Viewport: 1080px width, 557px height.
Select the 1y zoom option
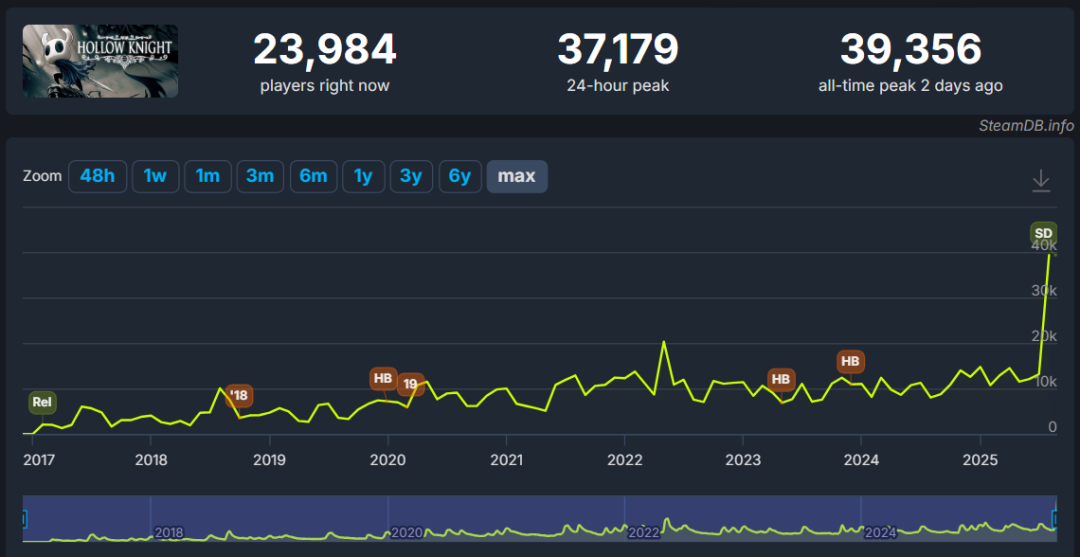[363, 176]
